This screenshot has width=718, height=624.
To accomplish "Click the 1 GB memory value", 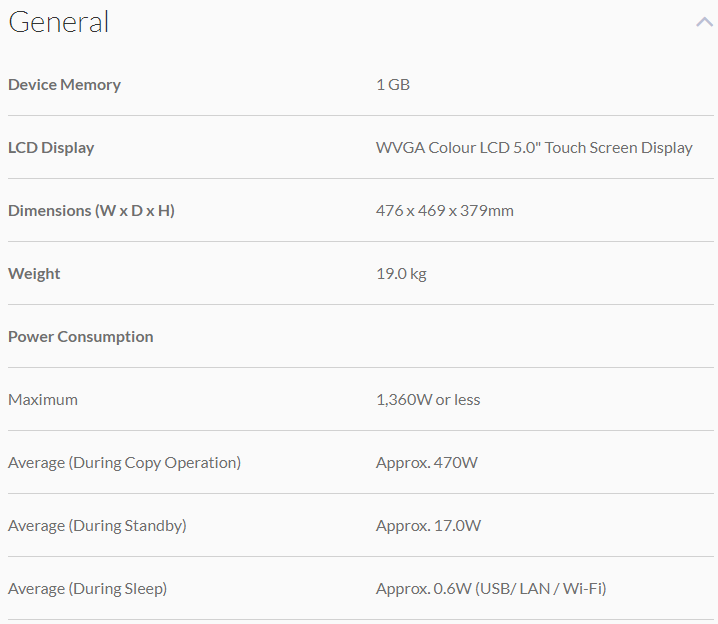I will point(393,85).
